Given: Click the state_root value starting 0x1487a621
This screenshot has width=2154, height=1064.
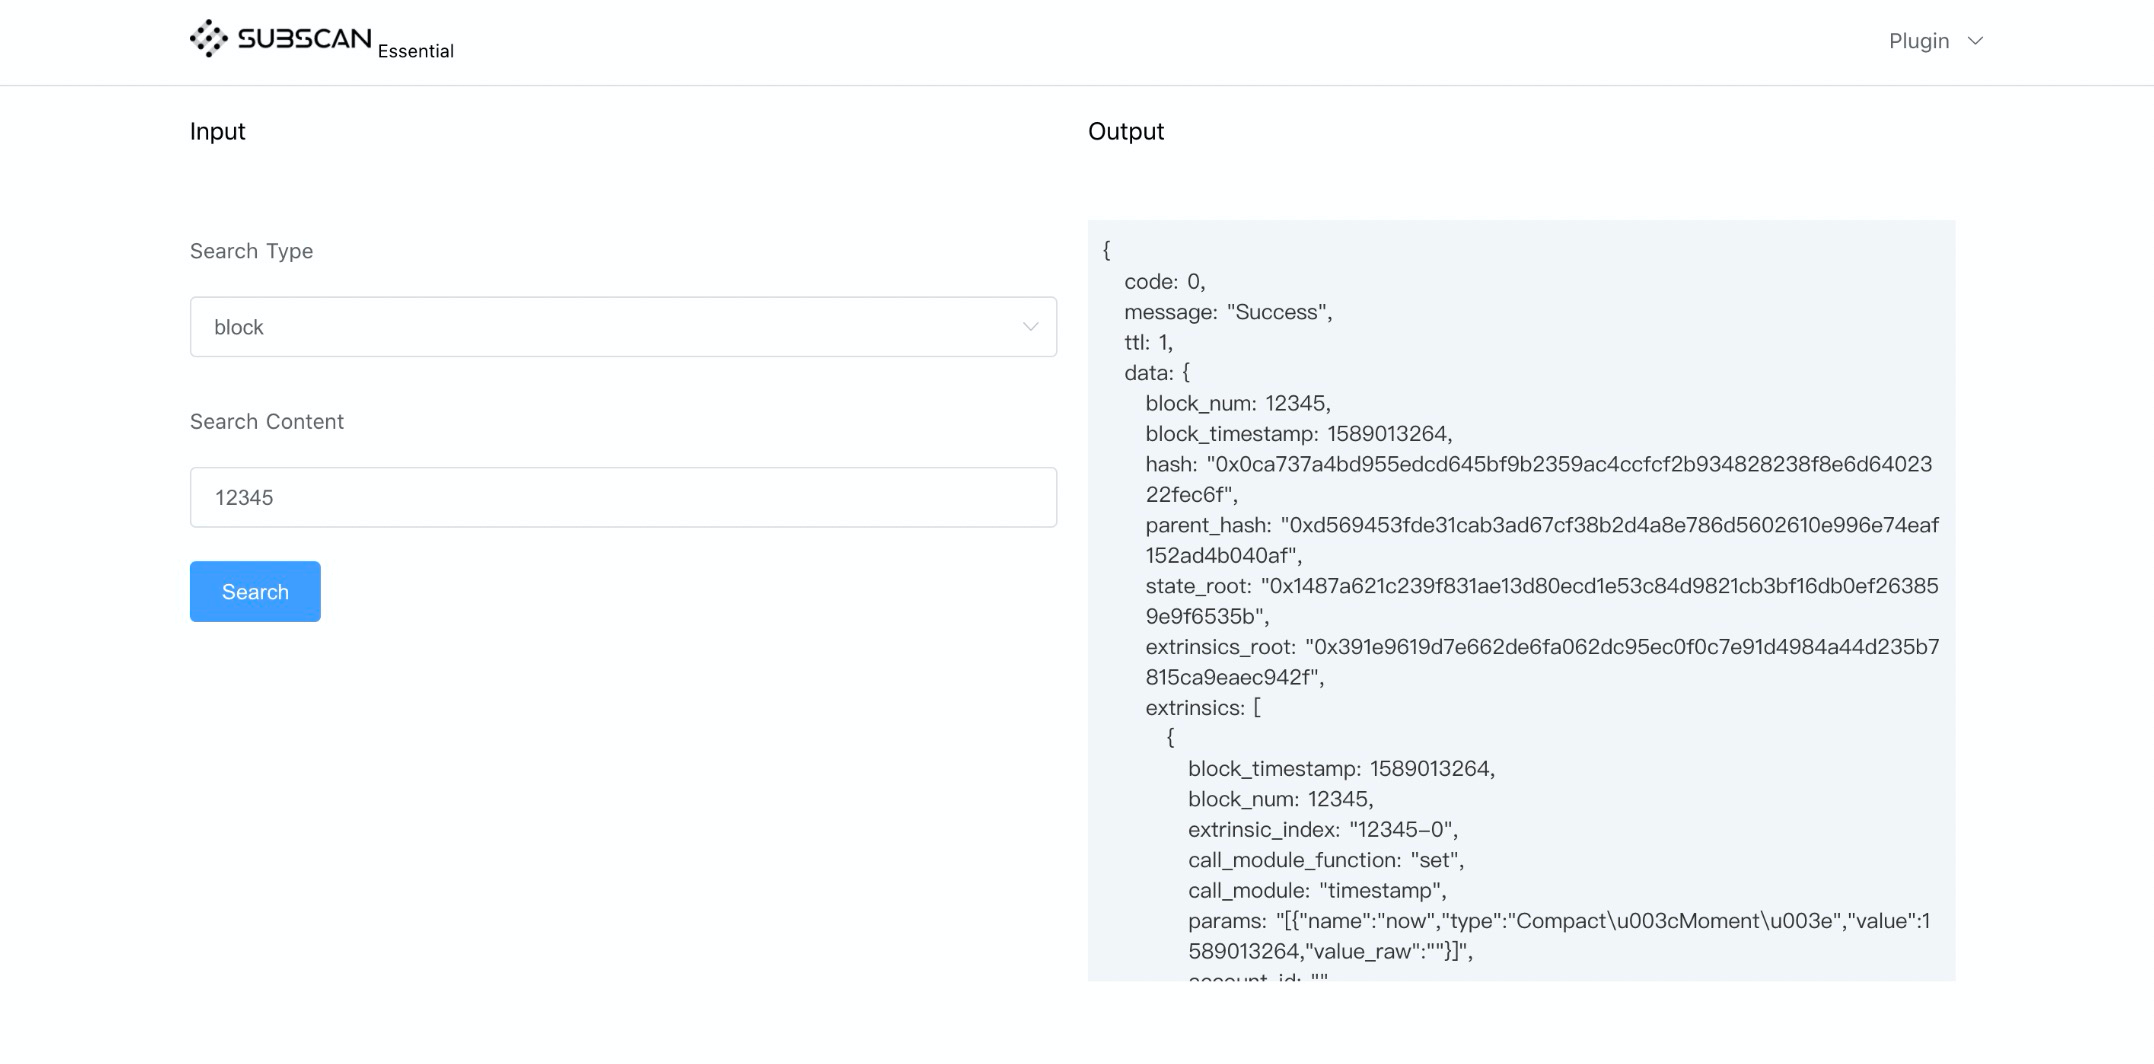Looking at the screenshot, I should click(1542, 601).
